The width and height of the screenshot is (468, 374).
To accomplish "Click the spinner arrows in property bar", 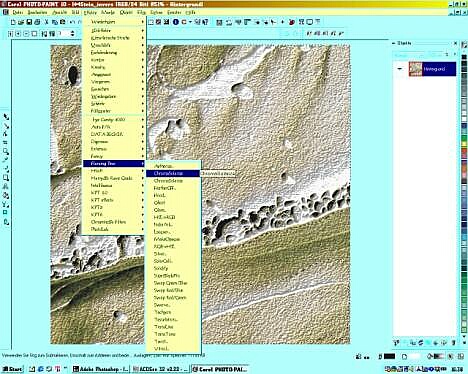I will click(72, 33).
